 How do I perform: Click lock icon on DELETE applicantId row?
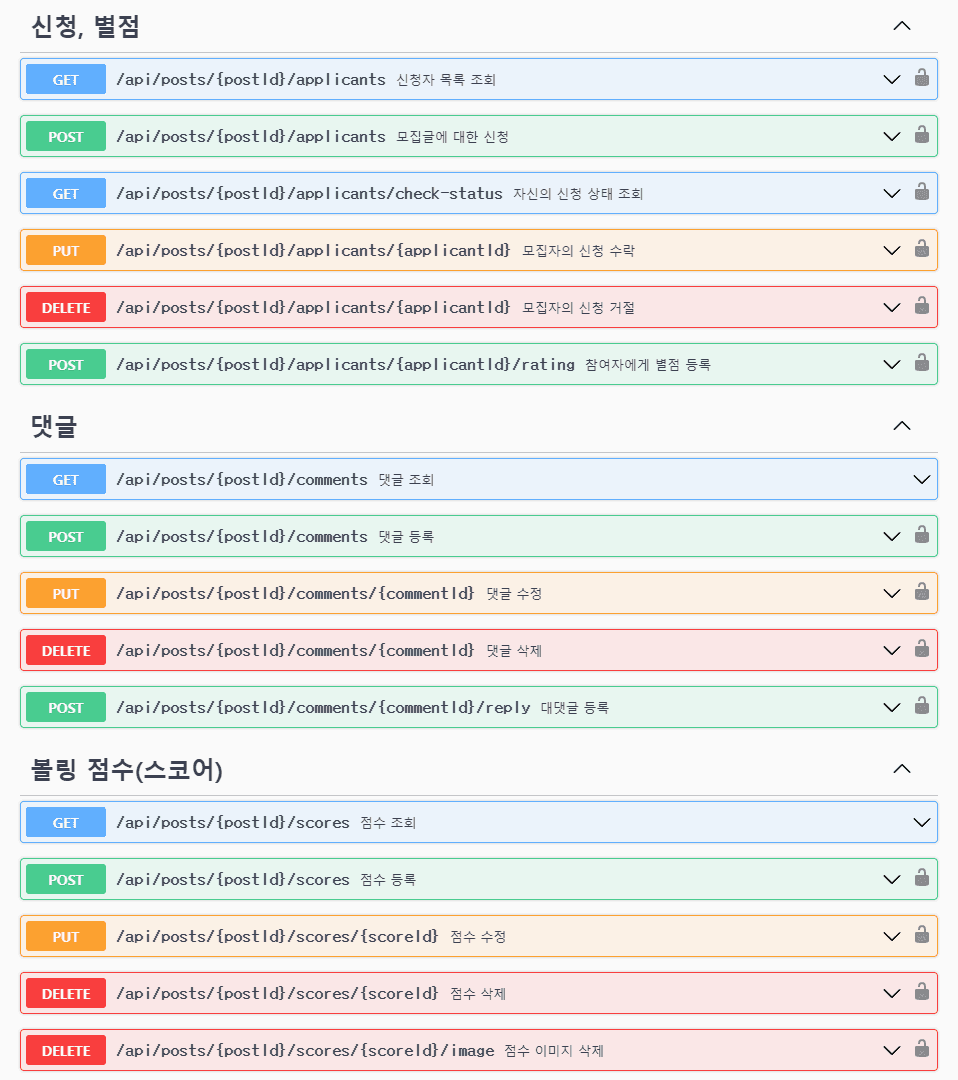click(x=921, y=307)
